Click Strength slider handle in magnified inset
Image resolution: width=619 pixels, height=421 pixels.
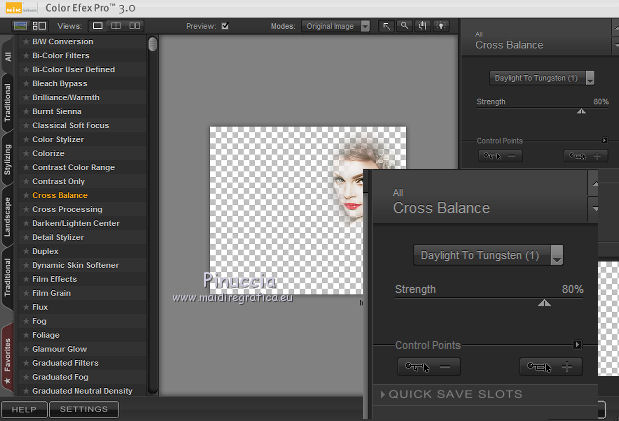tap(544, 303)
